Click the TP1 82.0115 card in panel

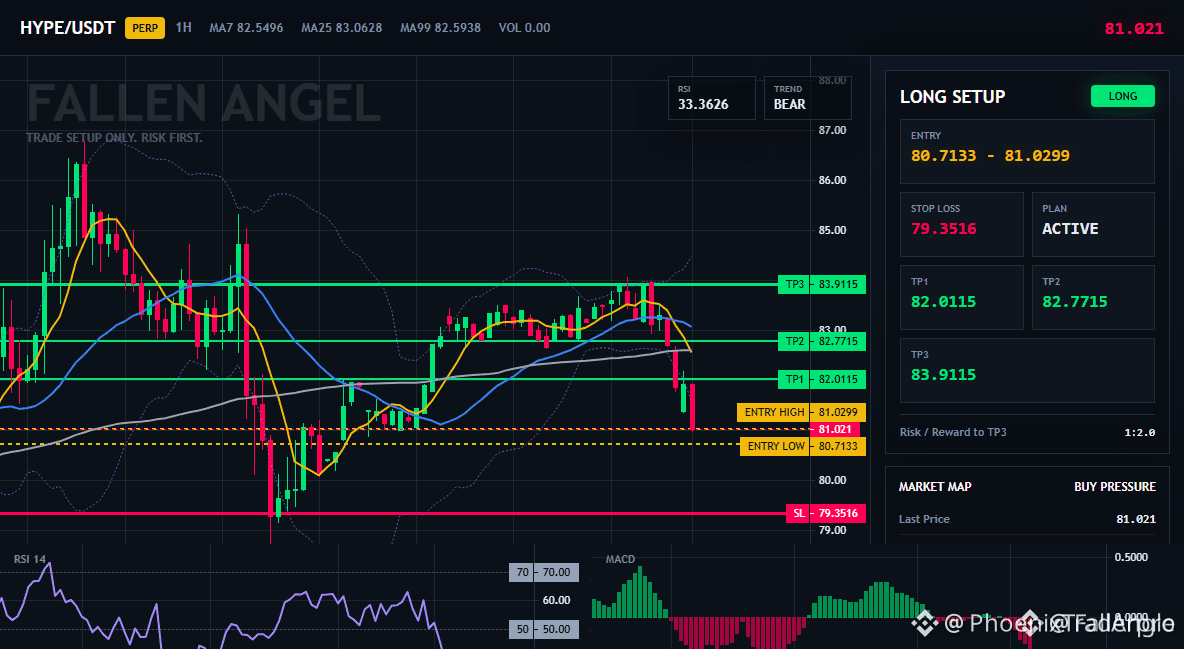coord(961,297)
